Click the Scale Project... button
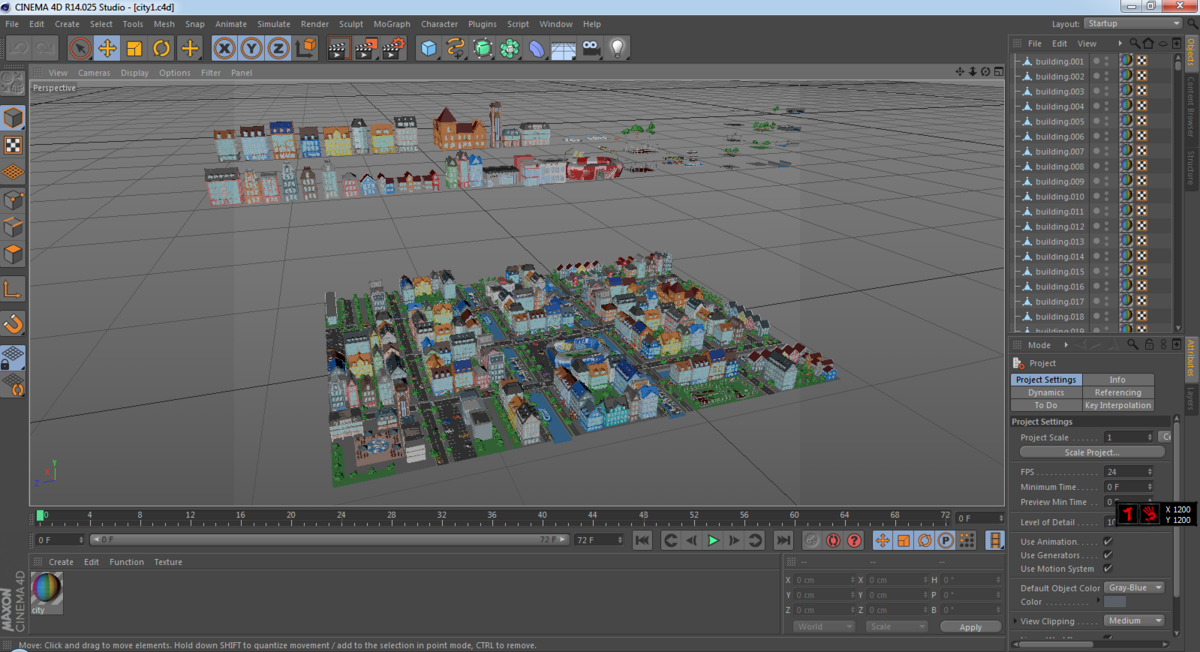This screenshot has height=652, width=1200. [1091, 452]
